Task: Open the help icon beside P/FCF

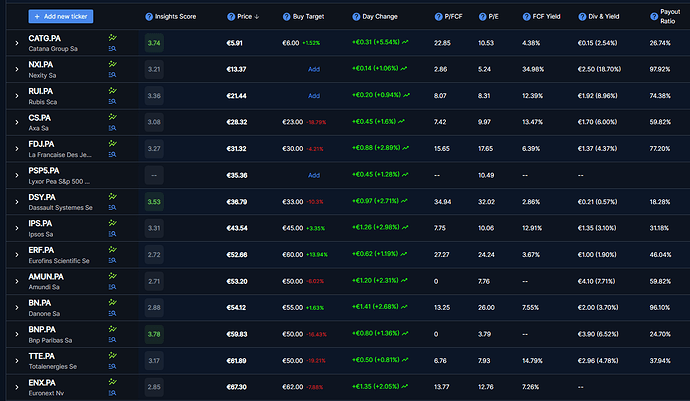Action: click(438, 17)
